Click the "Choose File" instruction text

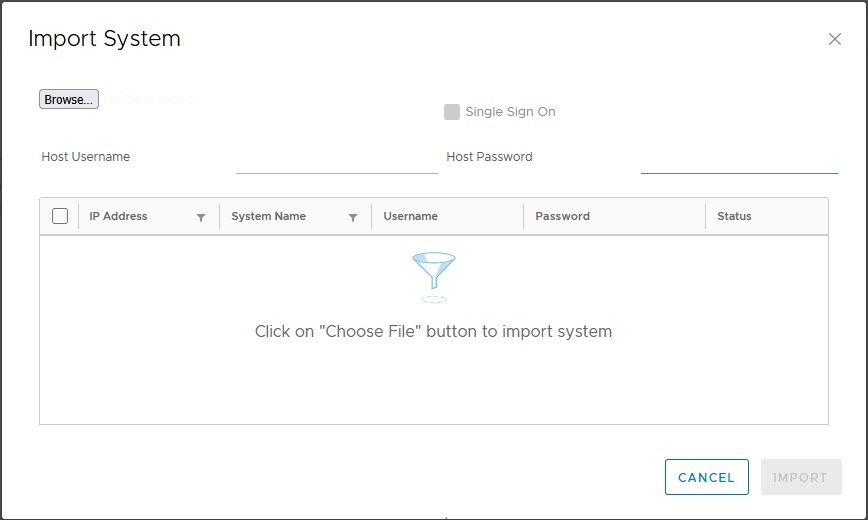pos(433,331)
